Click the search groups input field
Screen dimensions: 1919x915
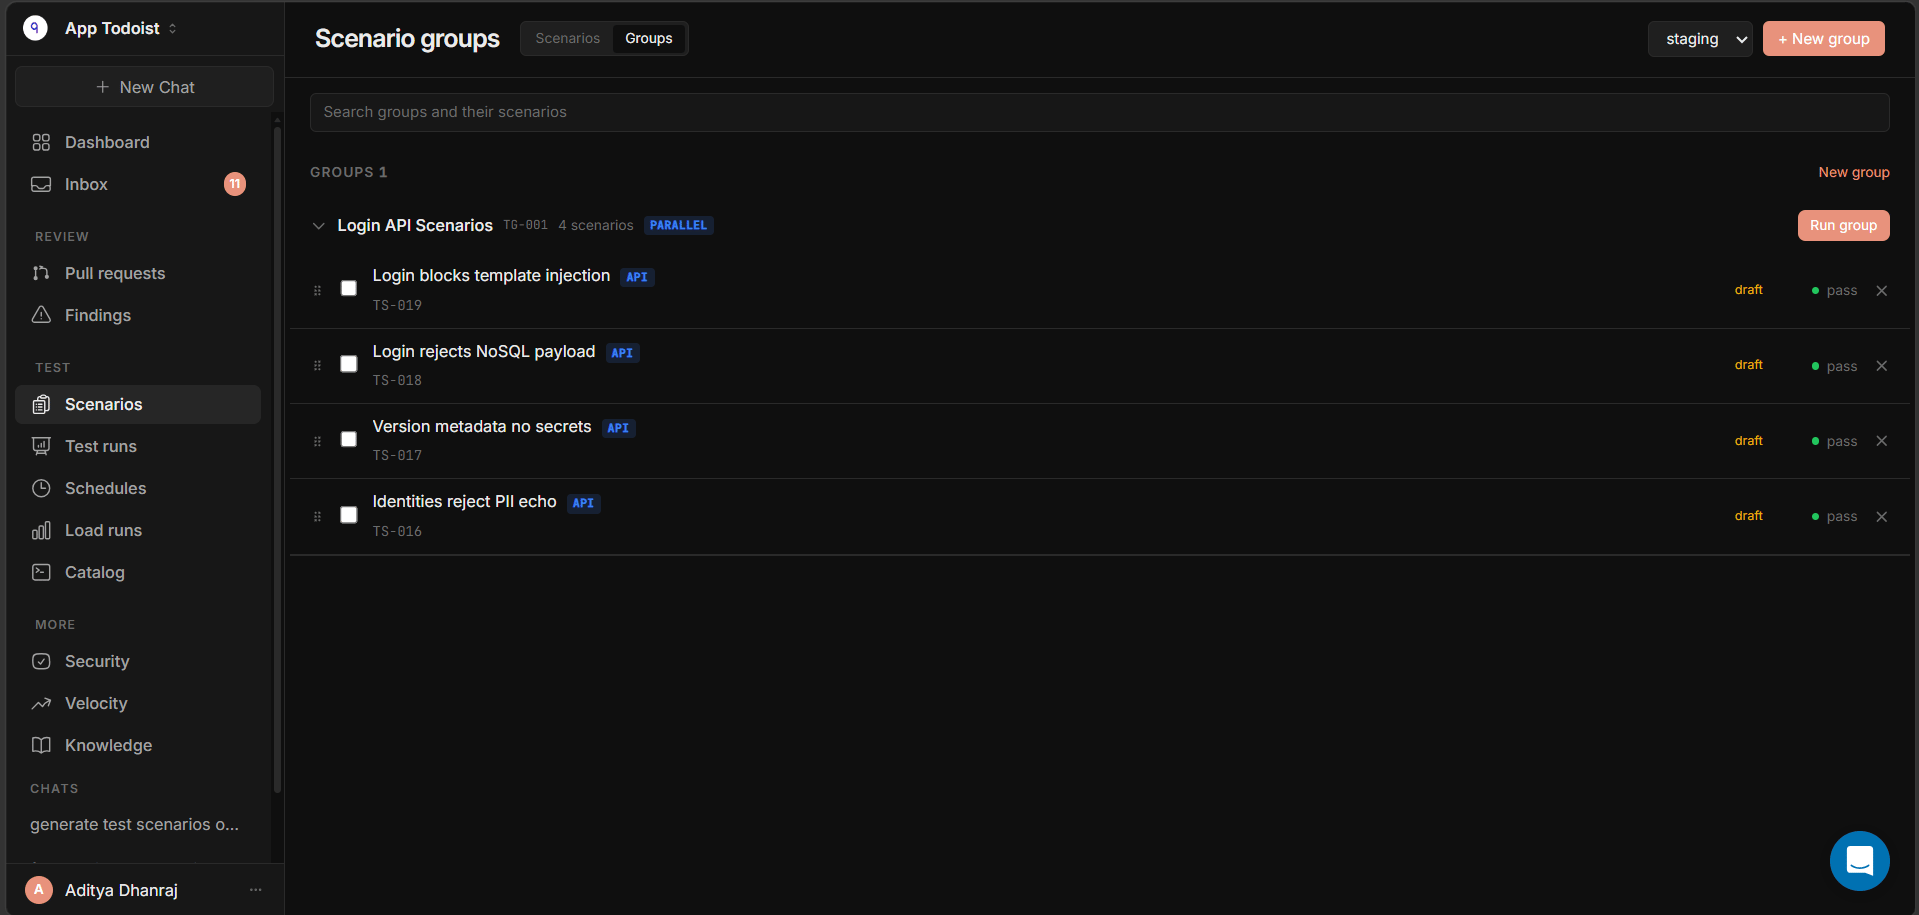[x=1099, y=112]
